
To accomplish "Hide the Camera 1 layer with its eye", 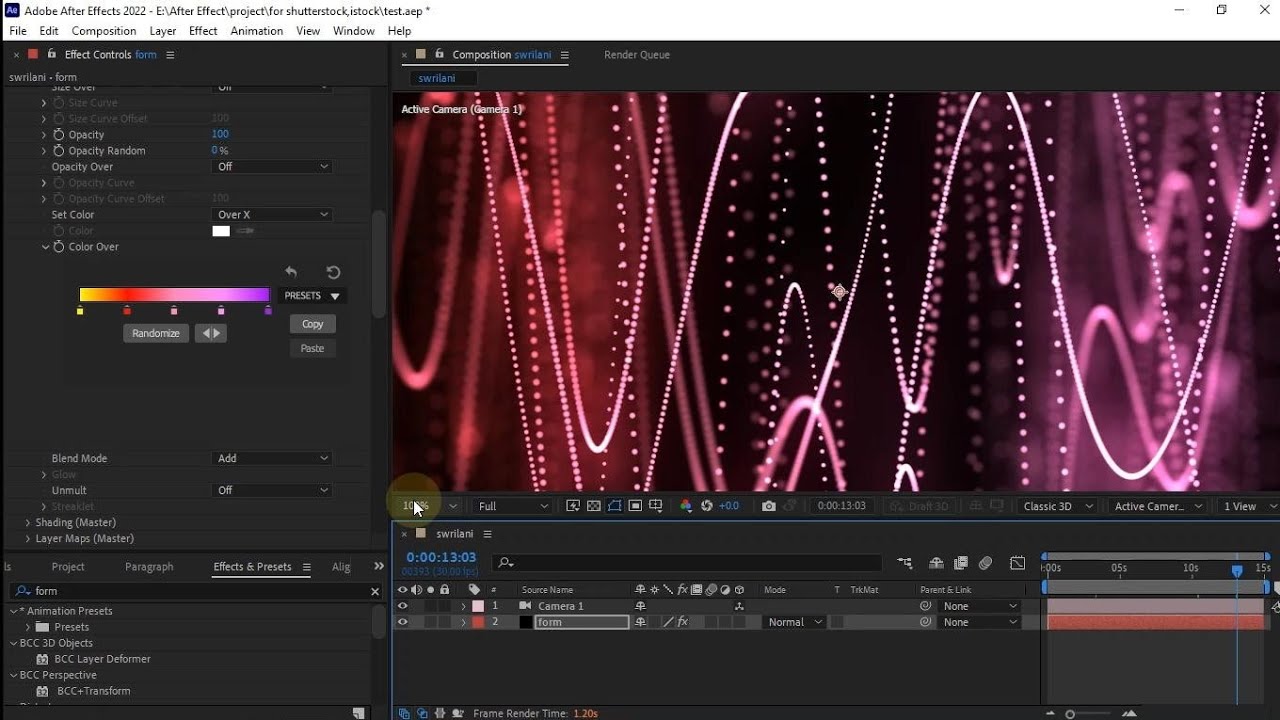I will coord(403,606).
